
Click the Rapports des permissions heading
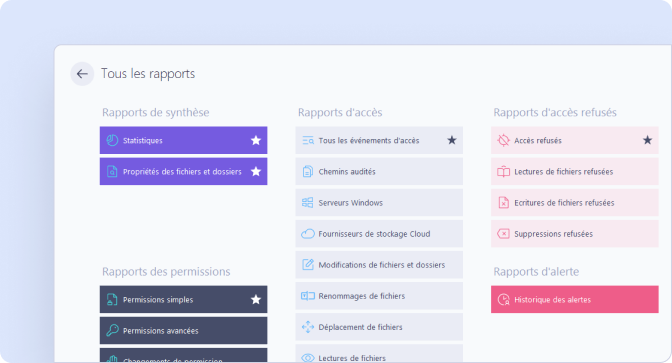166,272
